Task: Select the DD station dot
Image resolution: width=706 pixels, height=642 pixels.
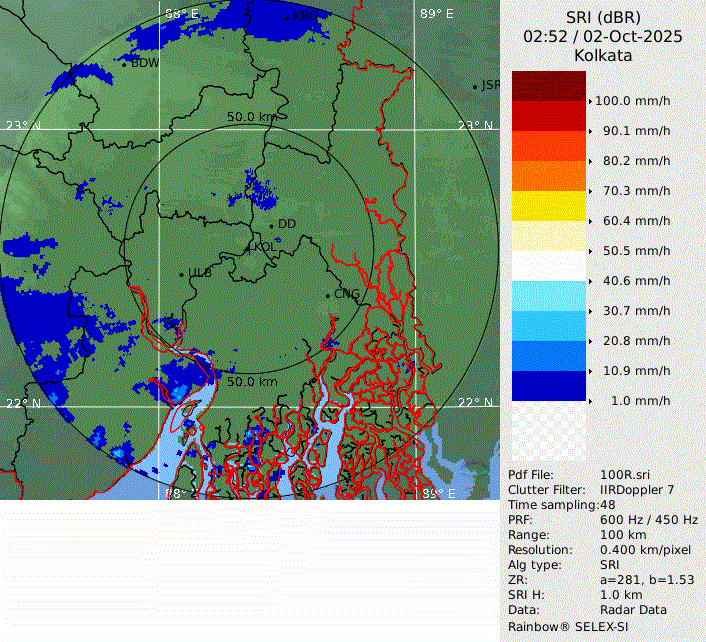Action: coord(271,225)
